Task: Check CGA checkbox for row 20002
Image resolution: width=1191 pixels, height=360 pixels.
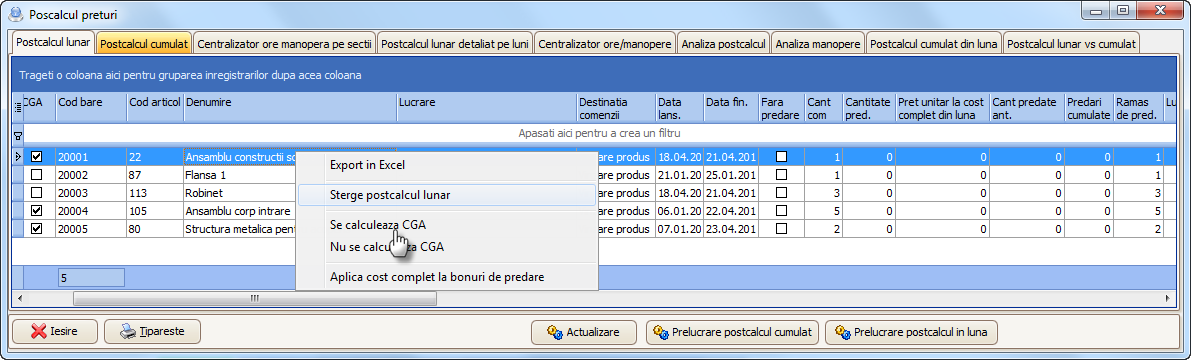Action: click(36, 175)
